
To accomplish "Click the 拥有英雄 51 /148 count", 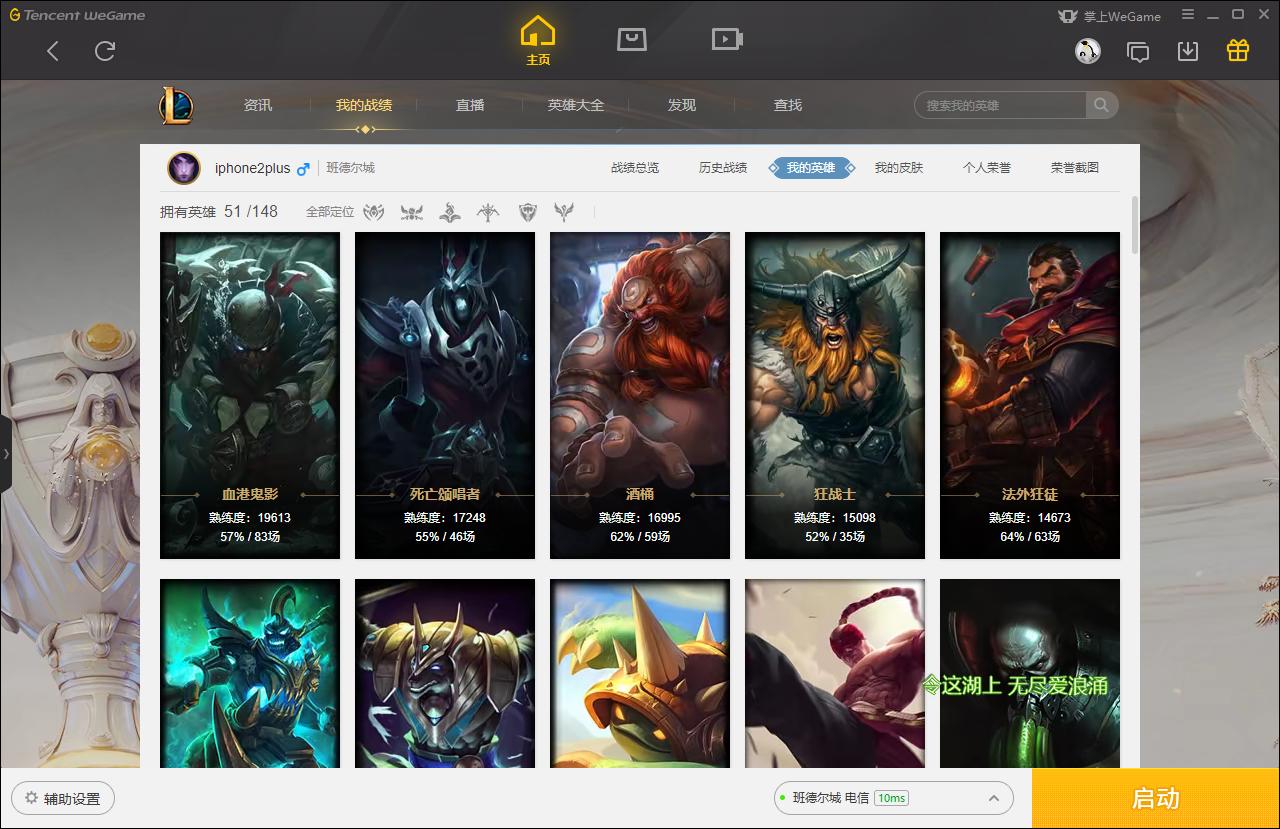I will [219, 212].
